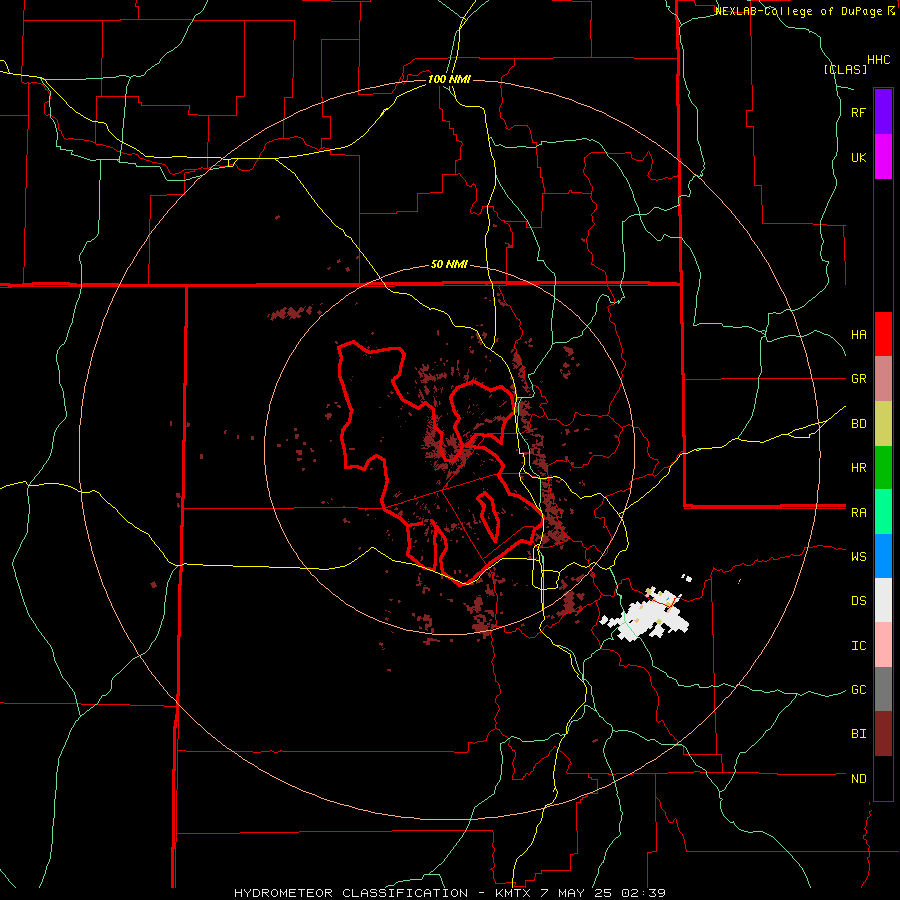The width and height of the screenshot is (900, 900).
Task: Select the WS blue legend swatch
Action: 883,556
